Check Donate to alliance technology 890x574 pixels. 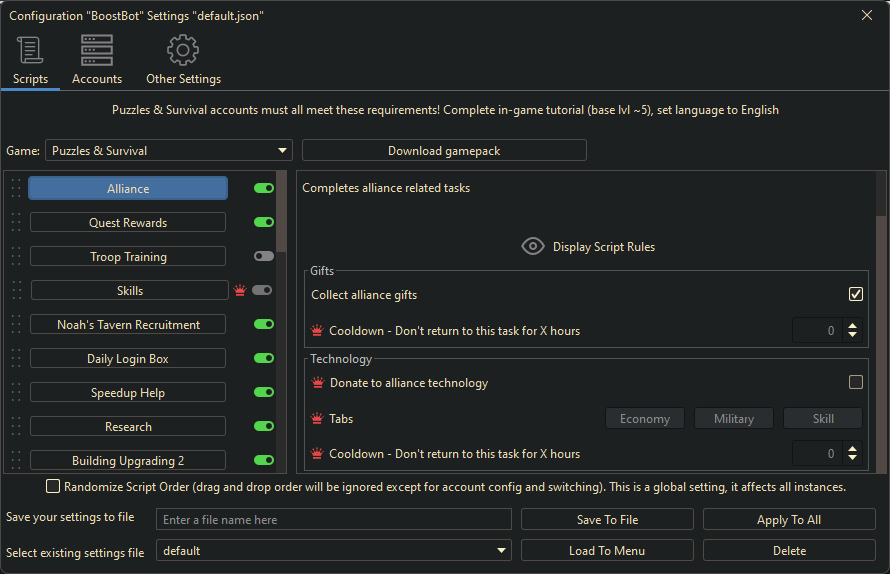(x=855, y=382)
